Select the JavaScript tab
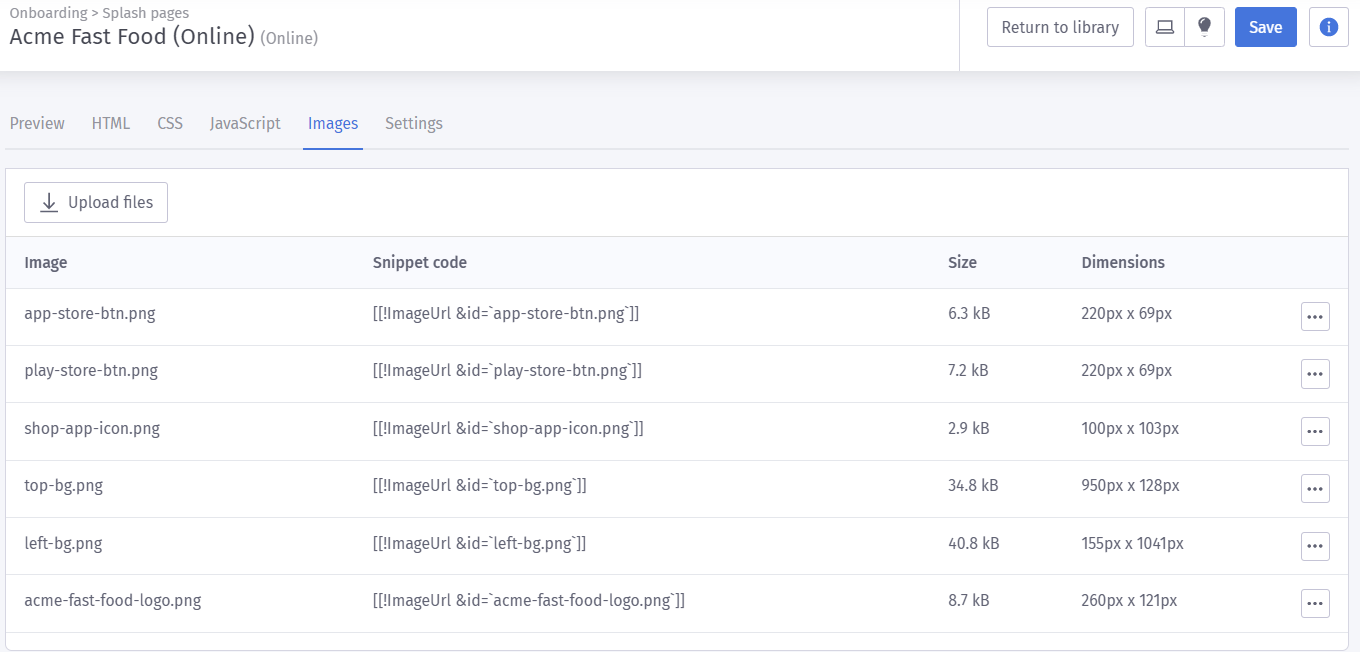 click(x=245, y=124)
